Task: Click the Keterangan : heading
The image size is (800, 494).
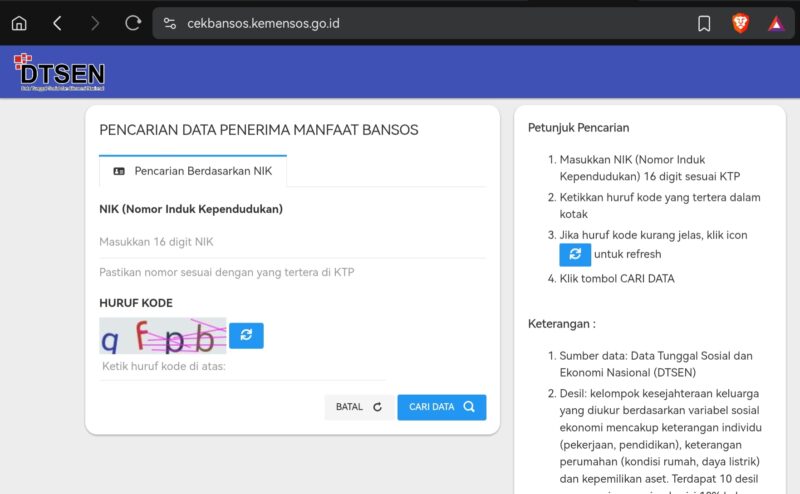Action: [x=562, y=324]
